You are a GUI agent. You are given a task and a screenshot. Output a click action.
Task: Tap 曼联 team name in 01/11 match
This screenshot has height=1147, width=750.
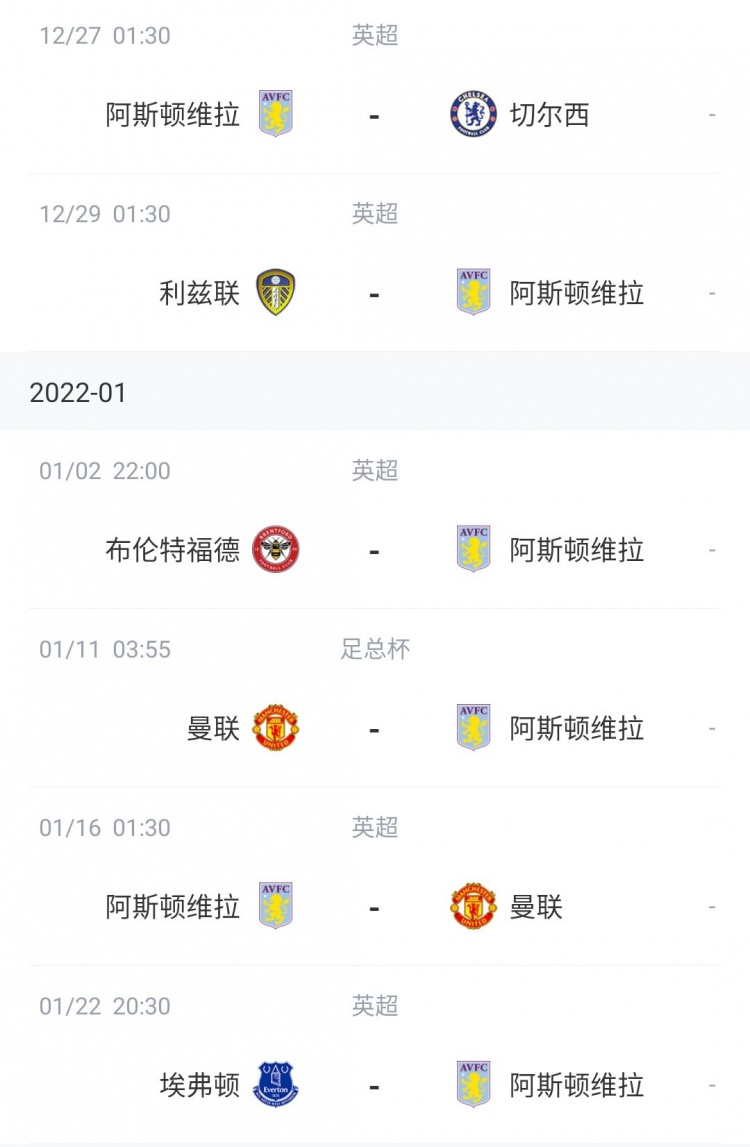(x=214, y=729)
